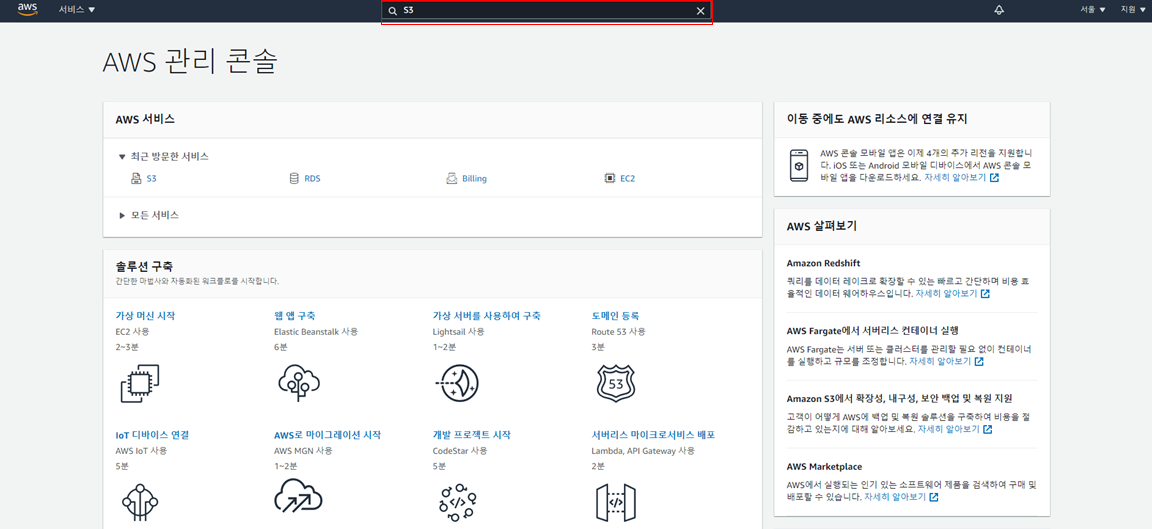This screenshot has height=529, width=1152.
Task: Click the magnifier icon in search bar
Action: pos(393,11)
